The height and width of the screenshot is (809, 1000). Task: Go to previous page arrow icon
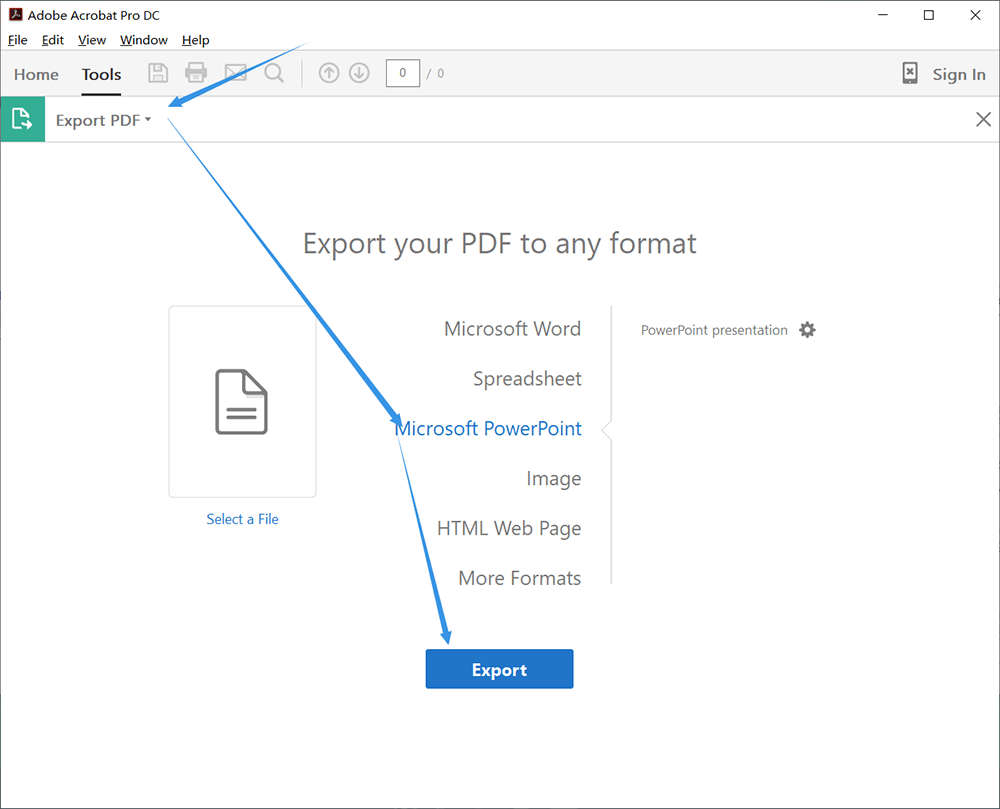coord(329,73)
